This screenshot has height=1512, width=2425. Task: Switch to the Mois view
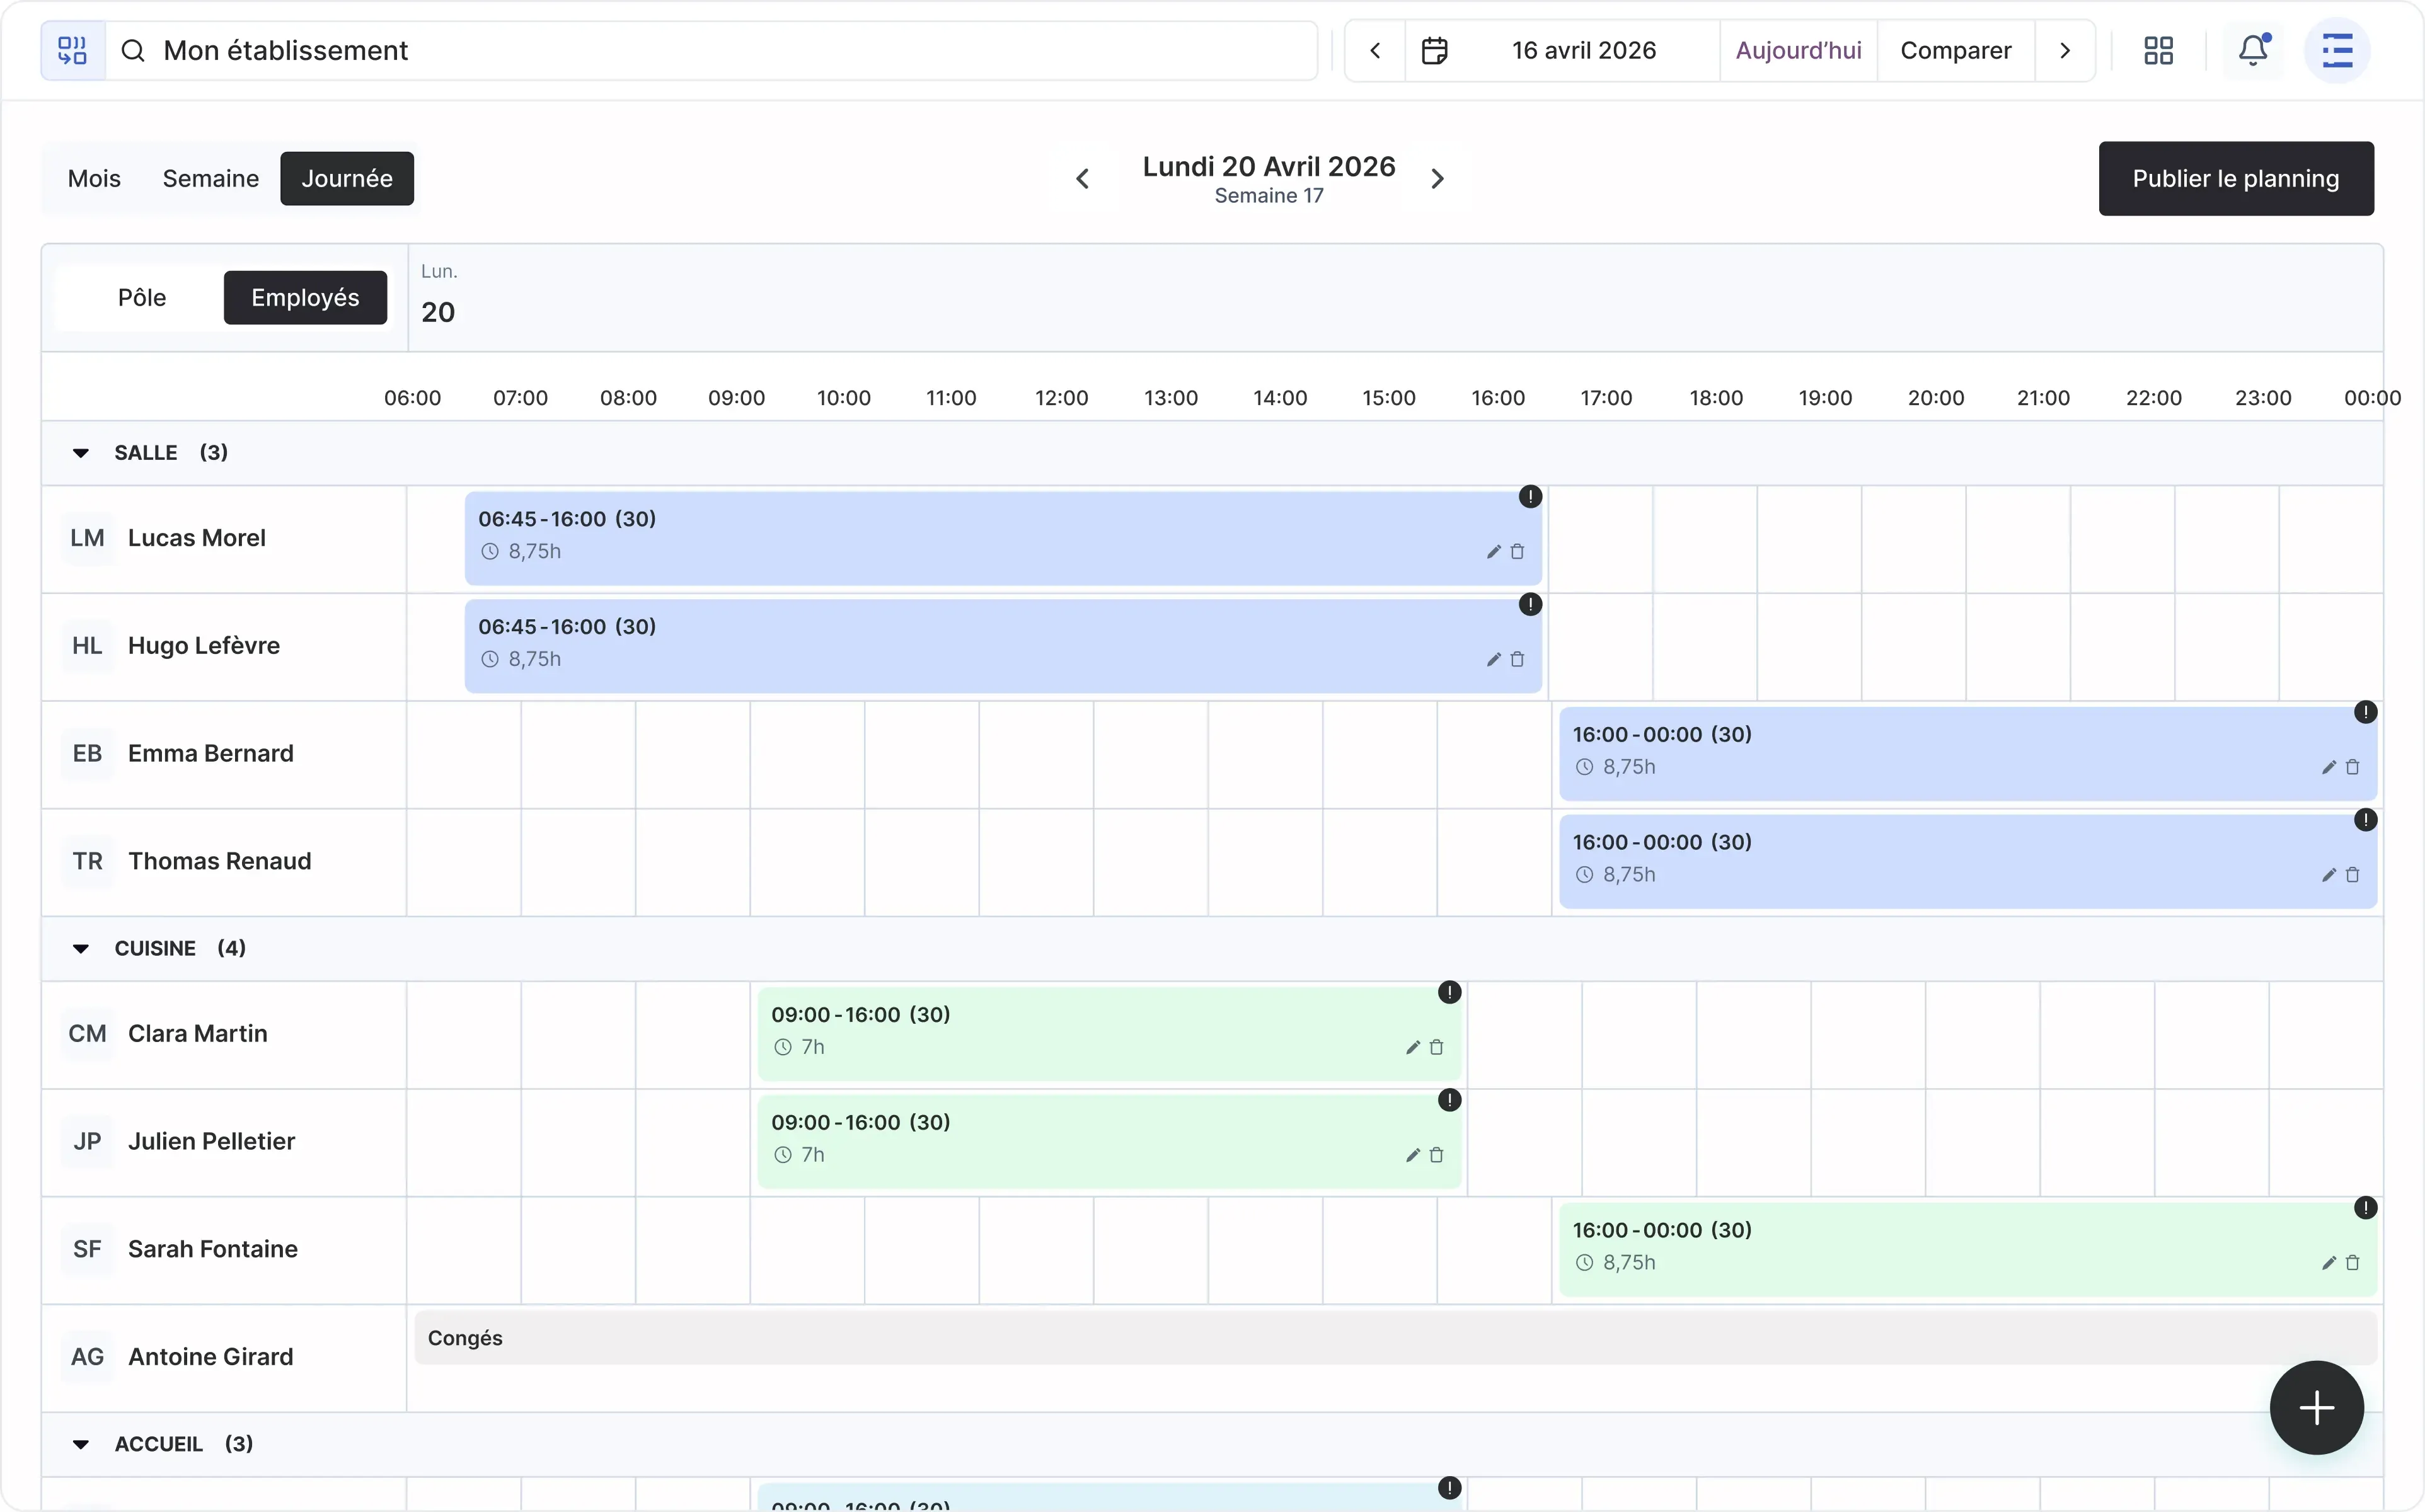[x=94, y=179]
